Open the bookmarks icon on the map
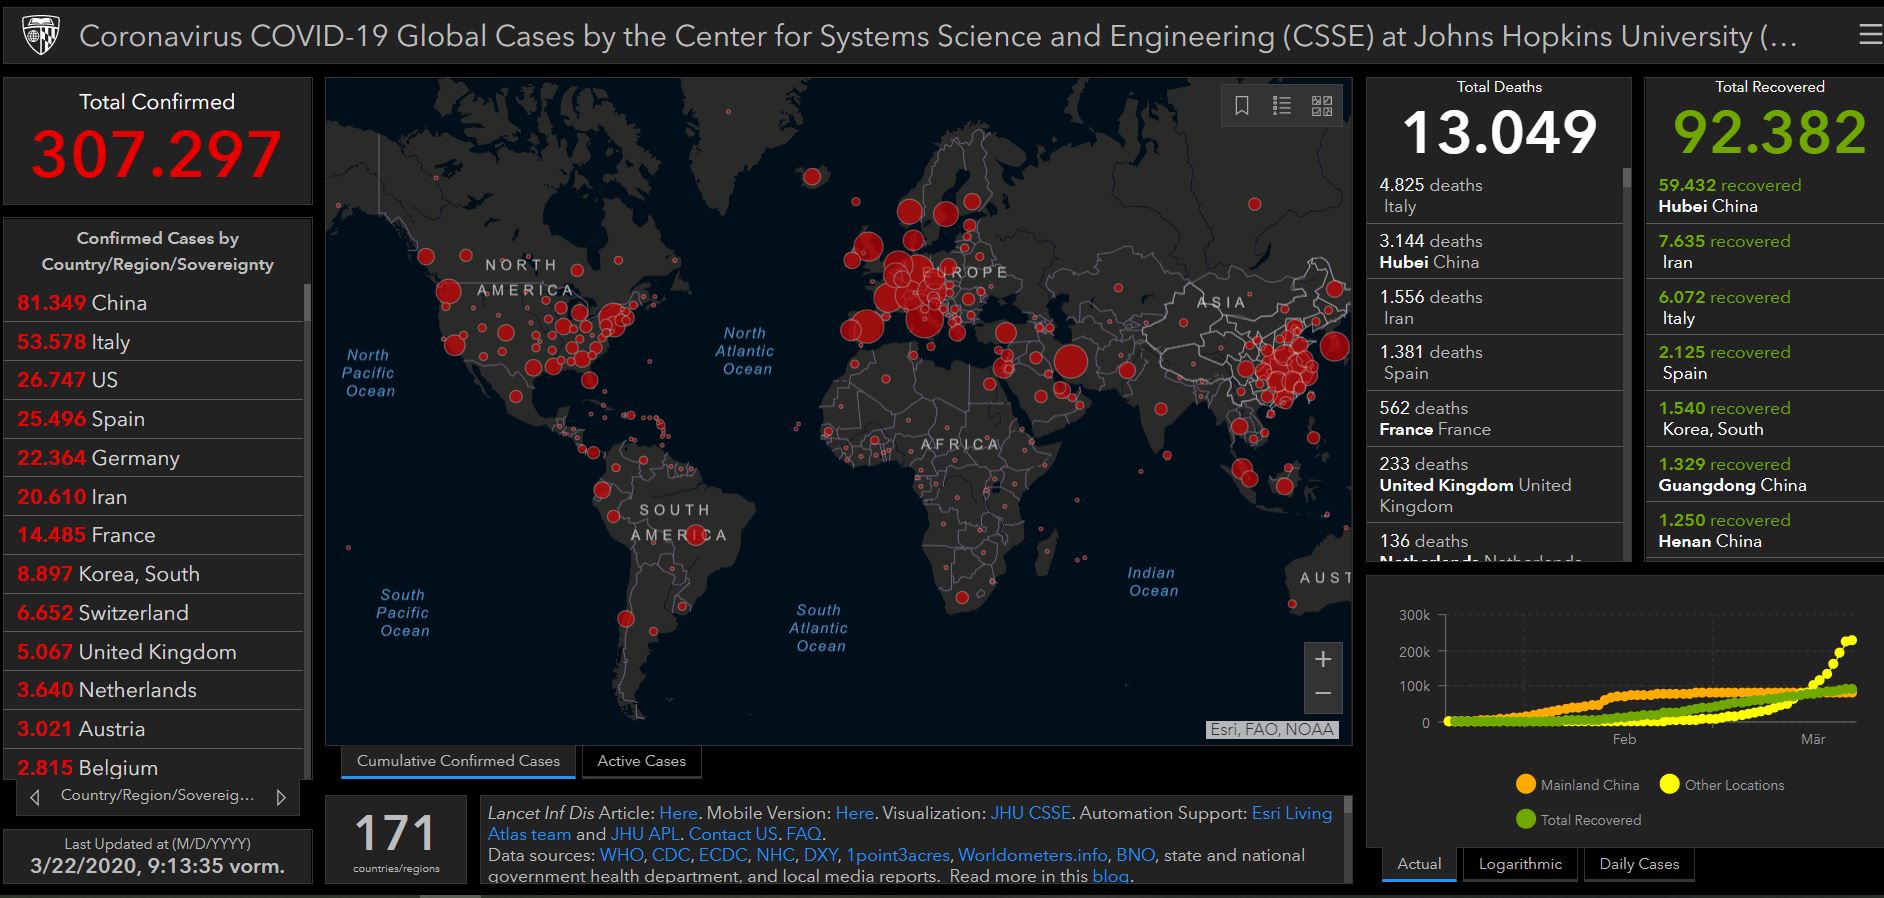The width and height of the screenshot is (1884, 898). click(1242, 106)
